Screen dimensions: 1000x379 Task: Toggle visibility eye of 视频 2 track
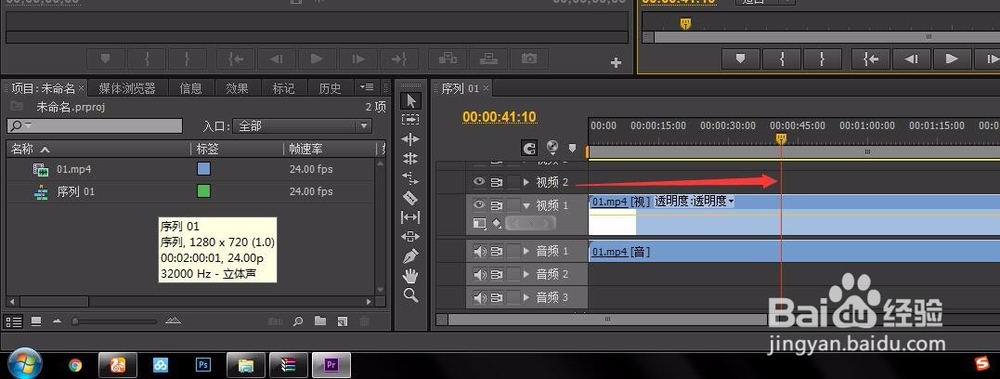(x=479, y=182)
